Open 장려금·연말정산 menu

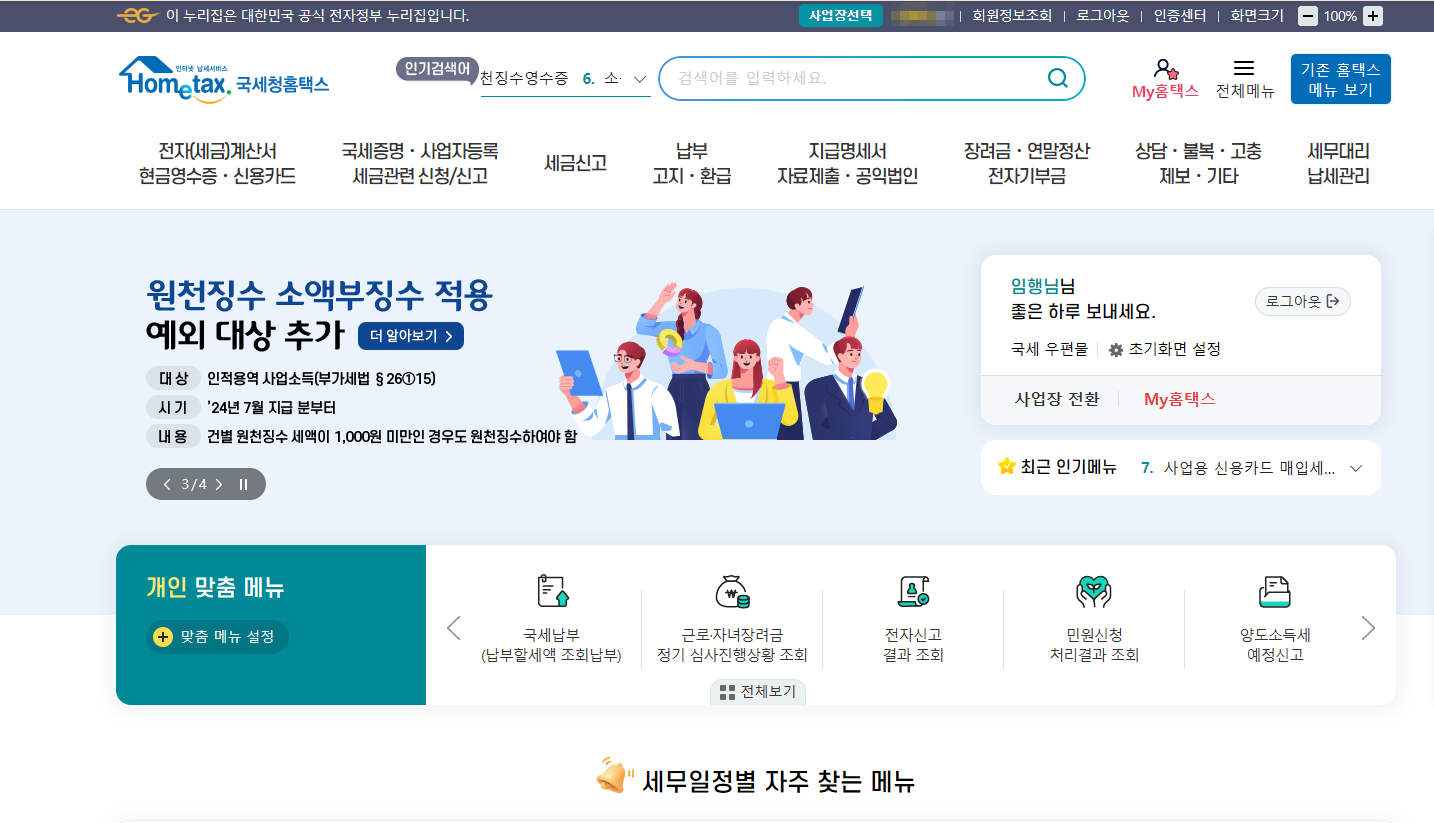tap(1026, 164)
